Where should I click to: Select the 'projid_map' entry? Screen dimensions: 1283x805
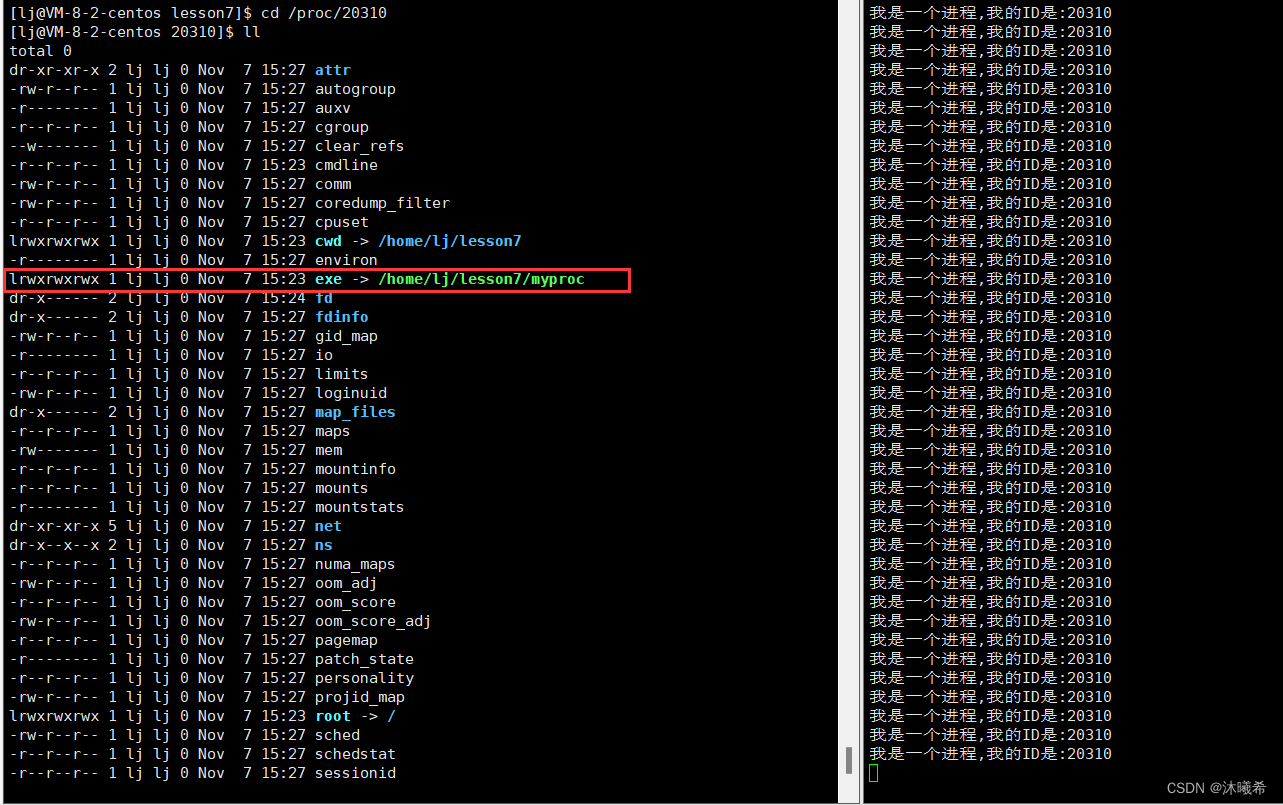[359, 697]
